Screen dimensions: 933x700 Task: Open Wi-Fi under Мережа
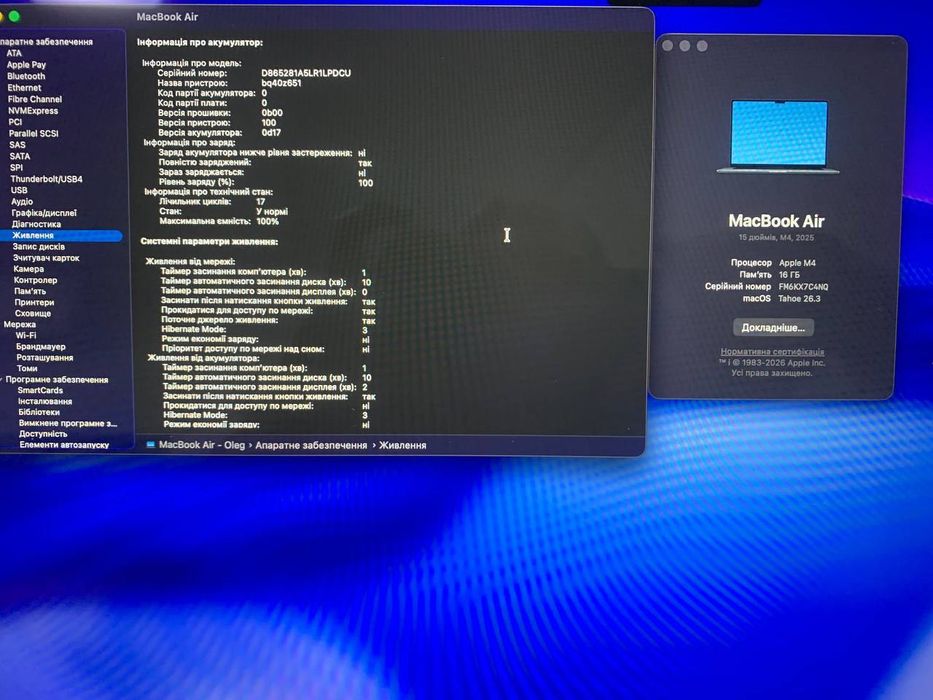pyautogui.click(x=26, y=335)
